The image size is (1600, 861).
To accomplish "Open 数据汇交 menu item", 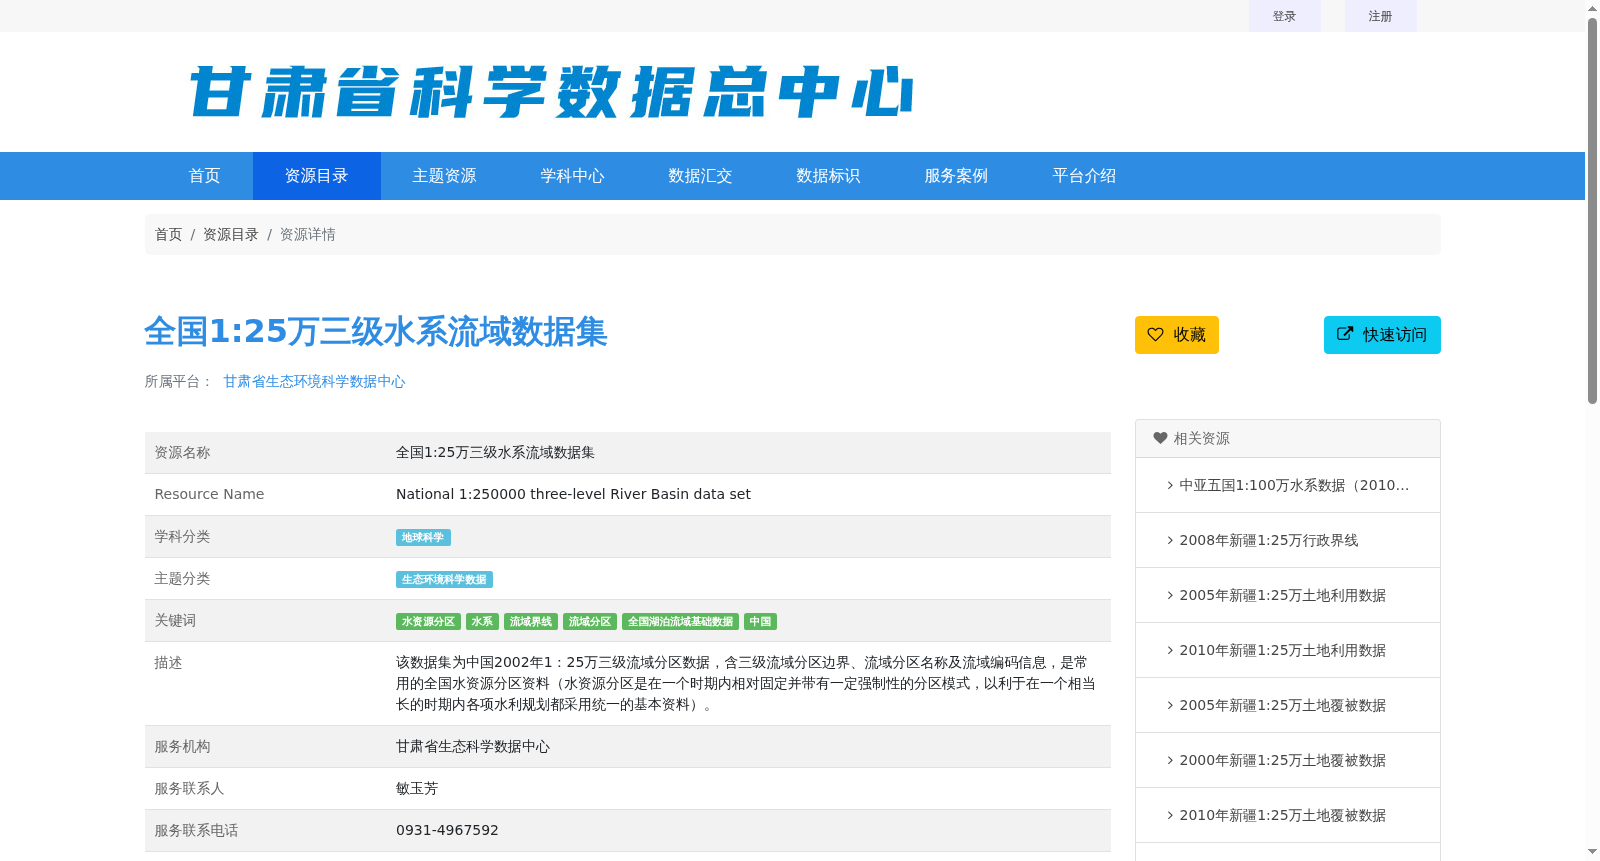I will [x=701, y=176].
